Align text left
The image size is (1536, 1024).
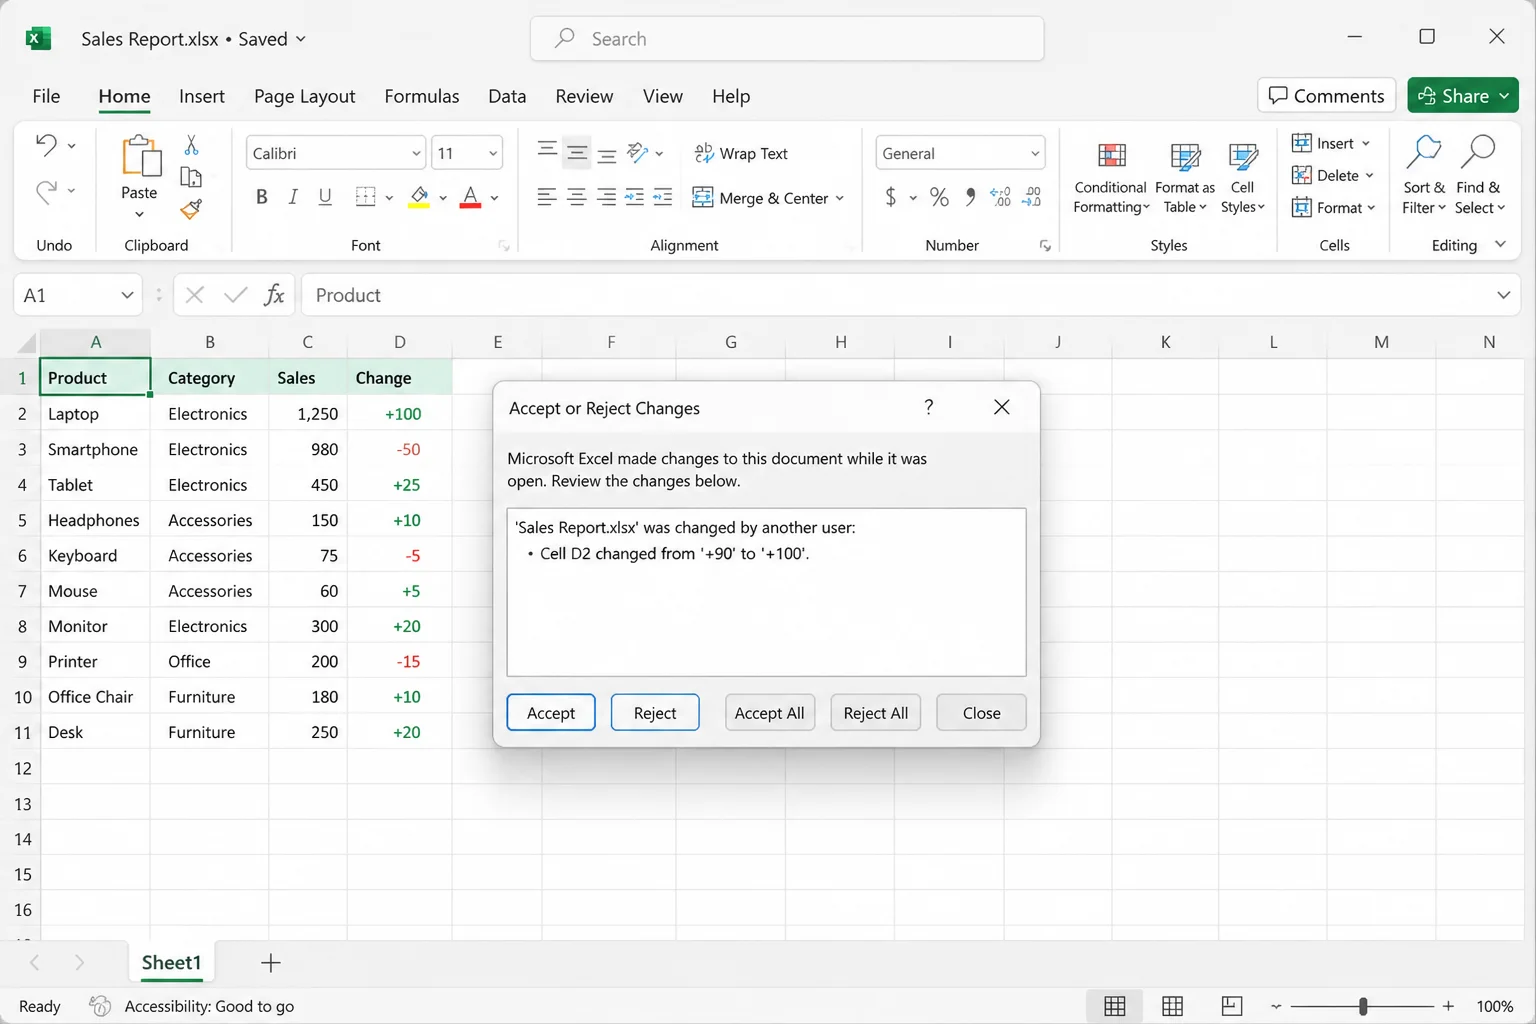pyautogui.click(x=546, y=197)
